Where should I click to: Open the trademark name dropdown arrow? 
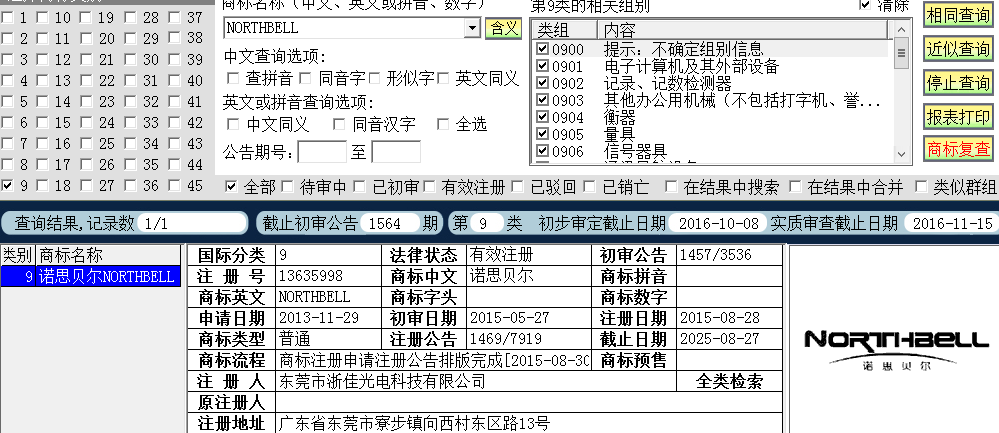pos(472,28)
